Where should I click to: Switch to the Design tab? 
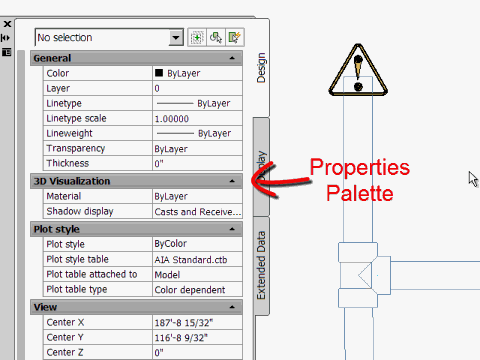(261, 68)
